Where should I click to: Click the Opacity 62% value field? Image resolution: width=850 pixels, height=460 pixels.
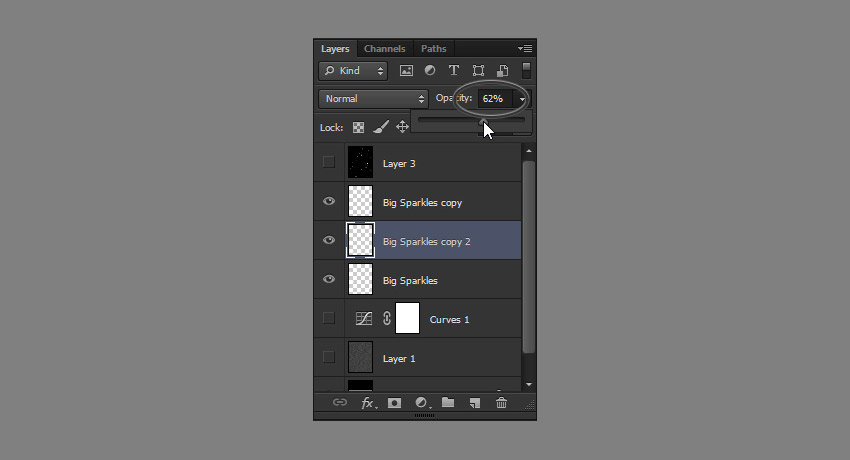click(494, 99)
